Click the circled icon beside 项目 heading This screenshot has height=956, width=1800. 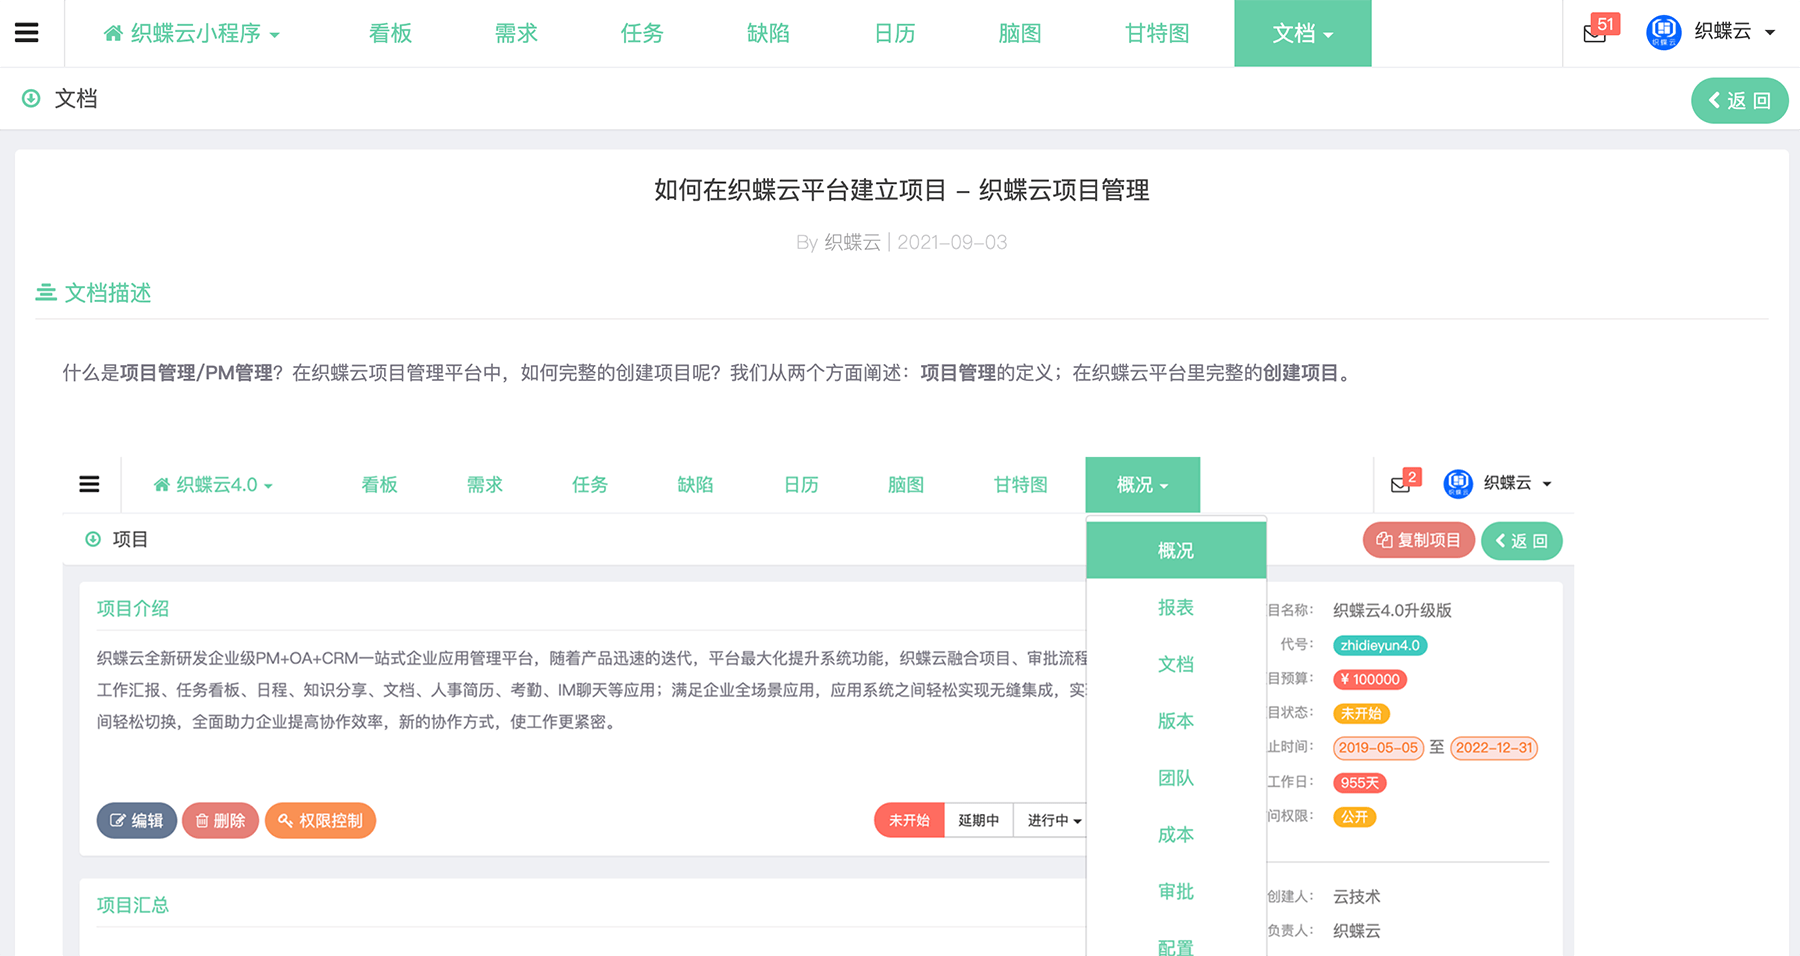[93, 539]
